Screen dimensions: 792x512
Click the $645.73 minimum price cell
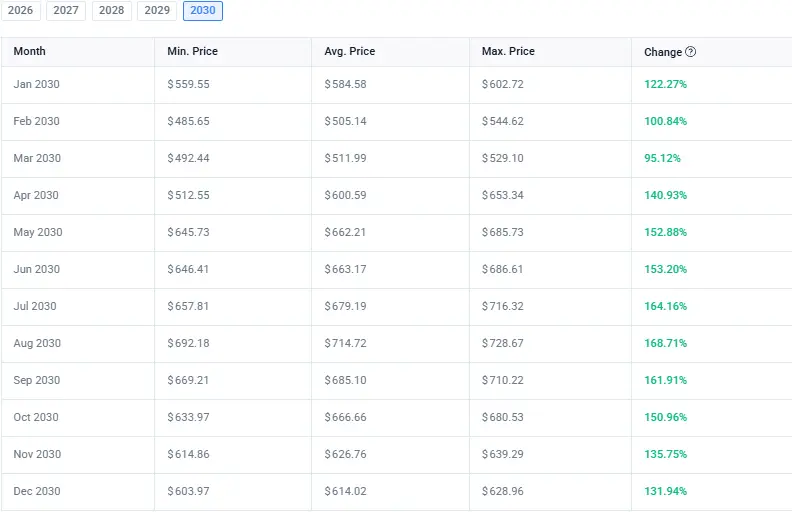[188, 232]
